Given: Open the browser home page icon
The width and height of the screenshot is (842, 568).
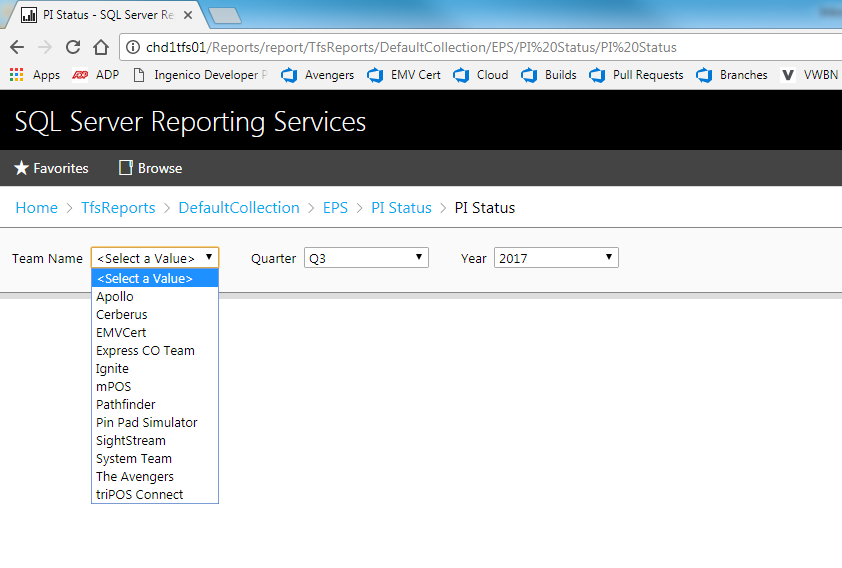Looking at the screenshot, I should (101, 47).
